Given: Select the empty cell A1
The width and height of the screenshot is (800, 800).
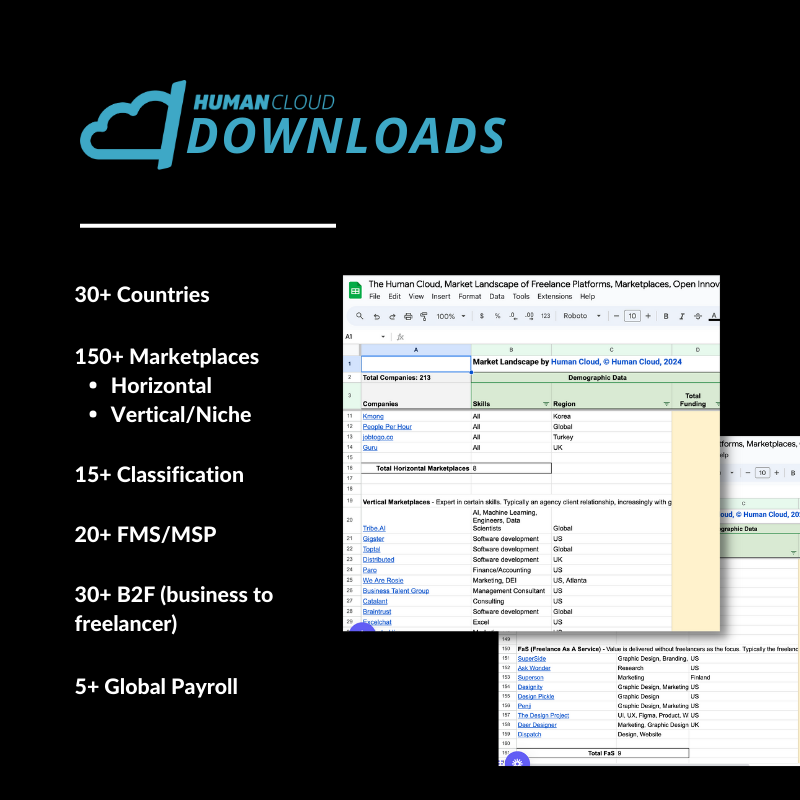Looking at the screenshot, I should coord(416,364).
